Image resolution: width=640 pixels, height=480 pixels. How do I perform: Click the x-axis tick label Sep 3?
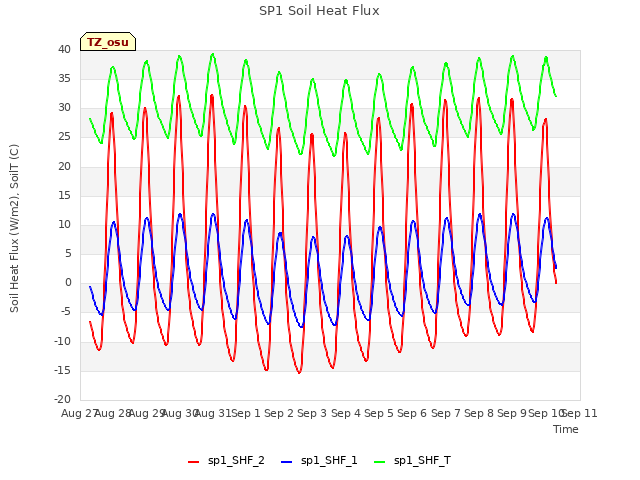[x=312, y=413]
